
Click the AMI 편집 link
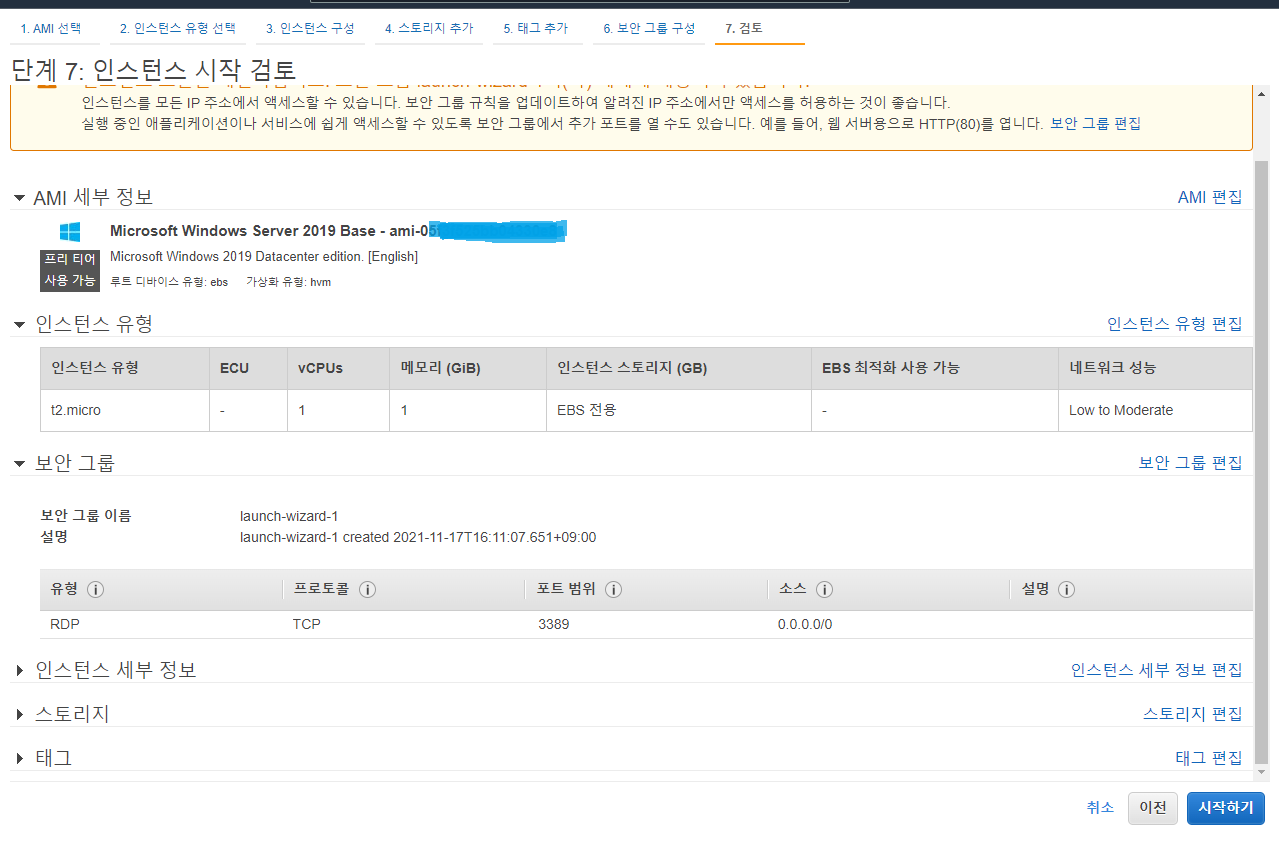click(x=1210, y=198)
